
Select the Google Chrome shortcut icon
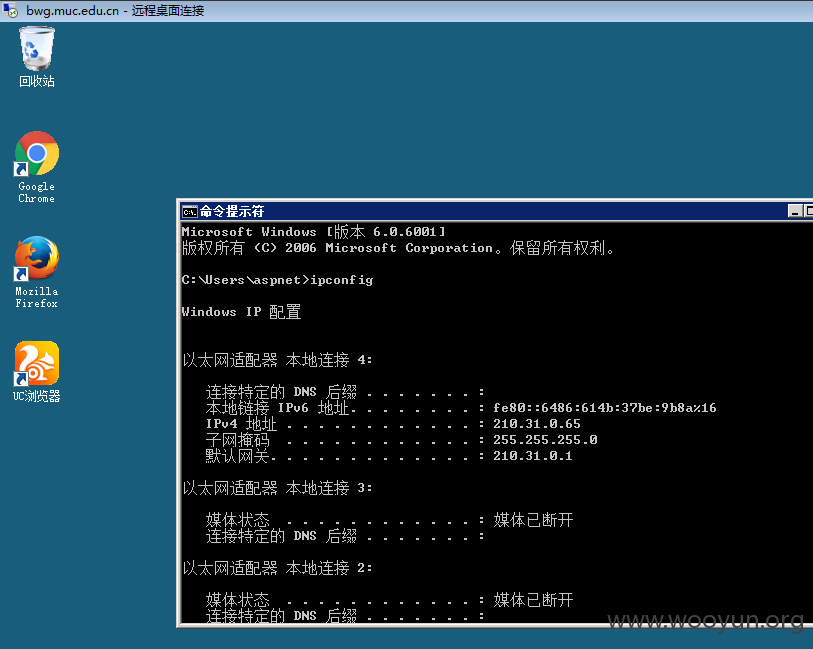tap(36, 153)
